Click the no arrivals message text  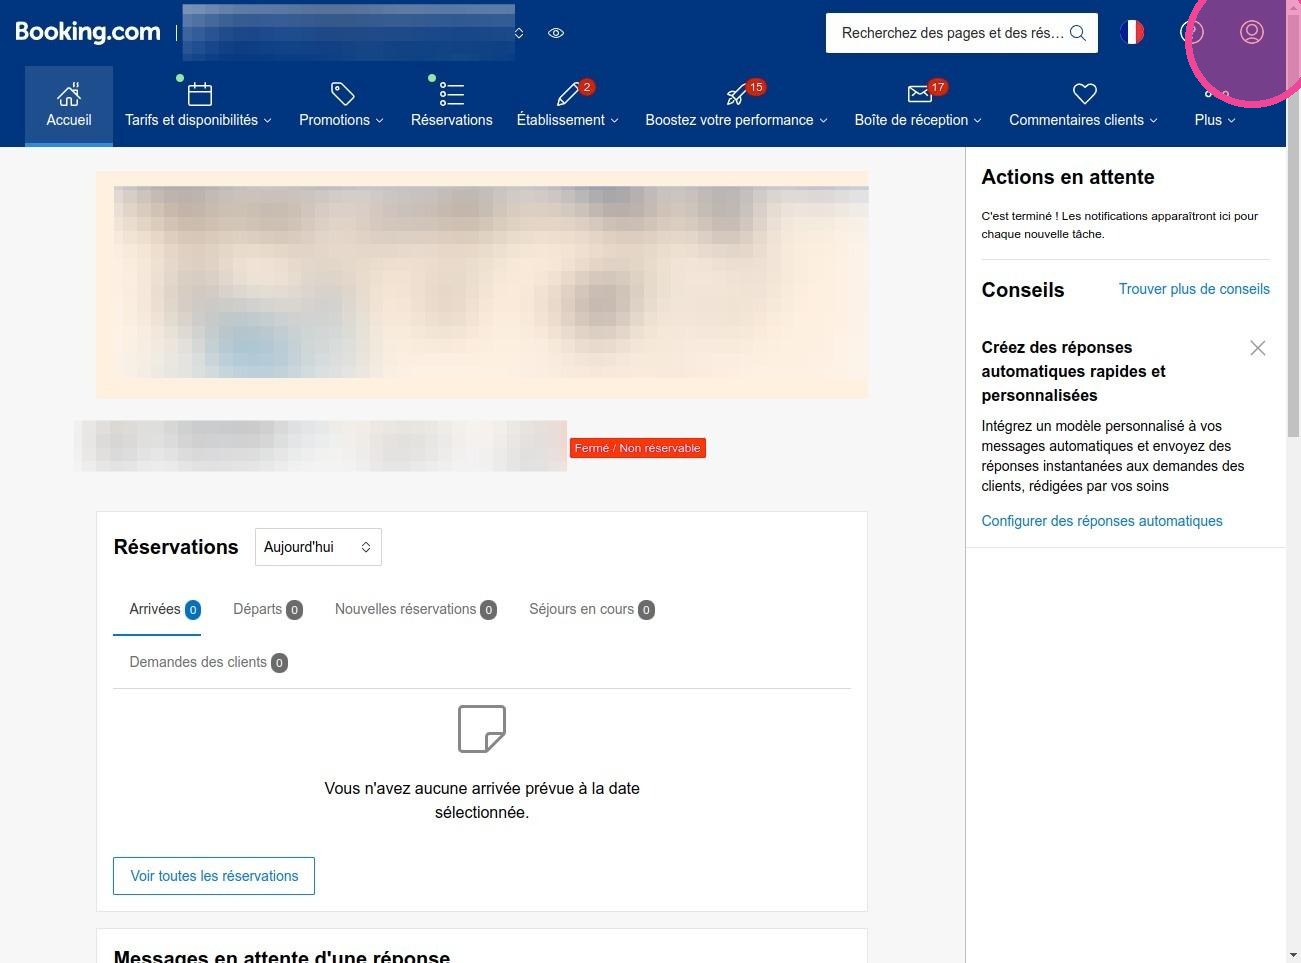pyautogui.click(x=482, y=800)
